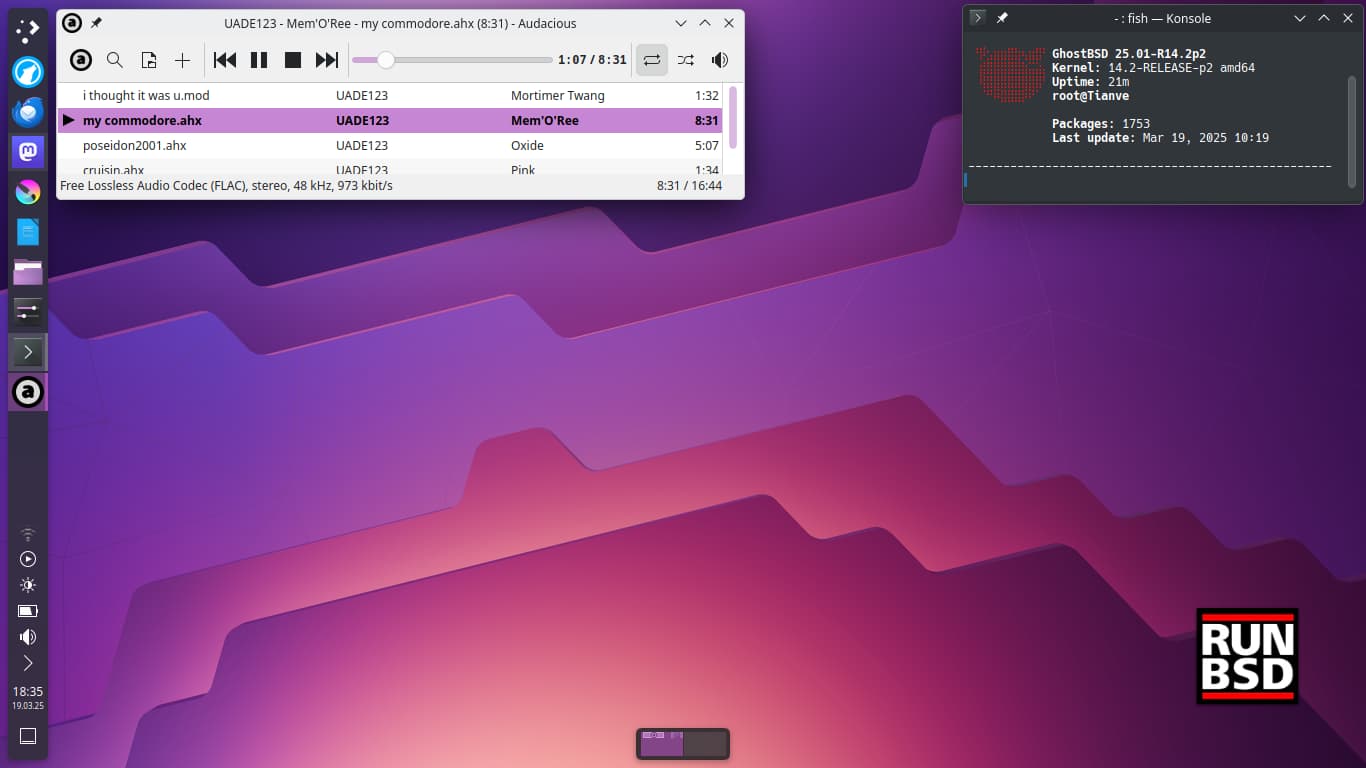Viewport: 1366px width, 768px height.
Task: Click 'GhostBSD 25.01-R14.2p2' text in Konsole
Action: [1129, 54]
